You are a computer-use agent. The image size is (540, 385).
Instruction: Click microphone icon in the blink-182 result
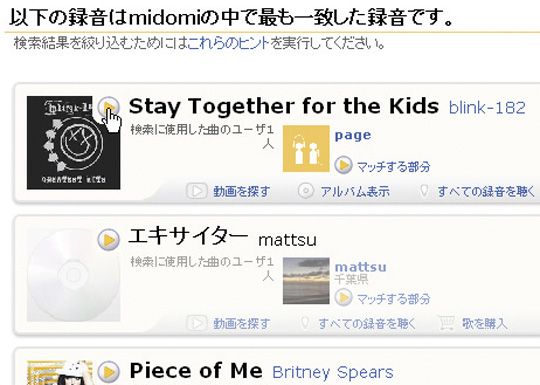coord(425,191)
